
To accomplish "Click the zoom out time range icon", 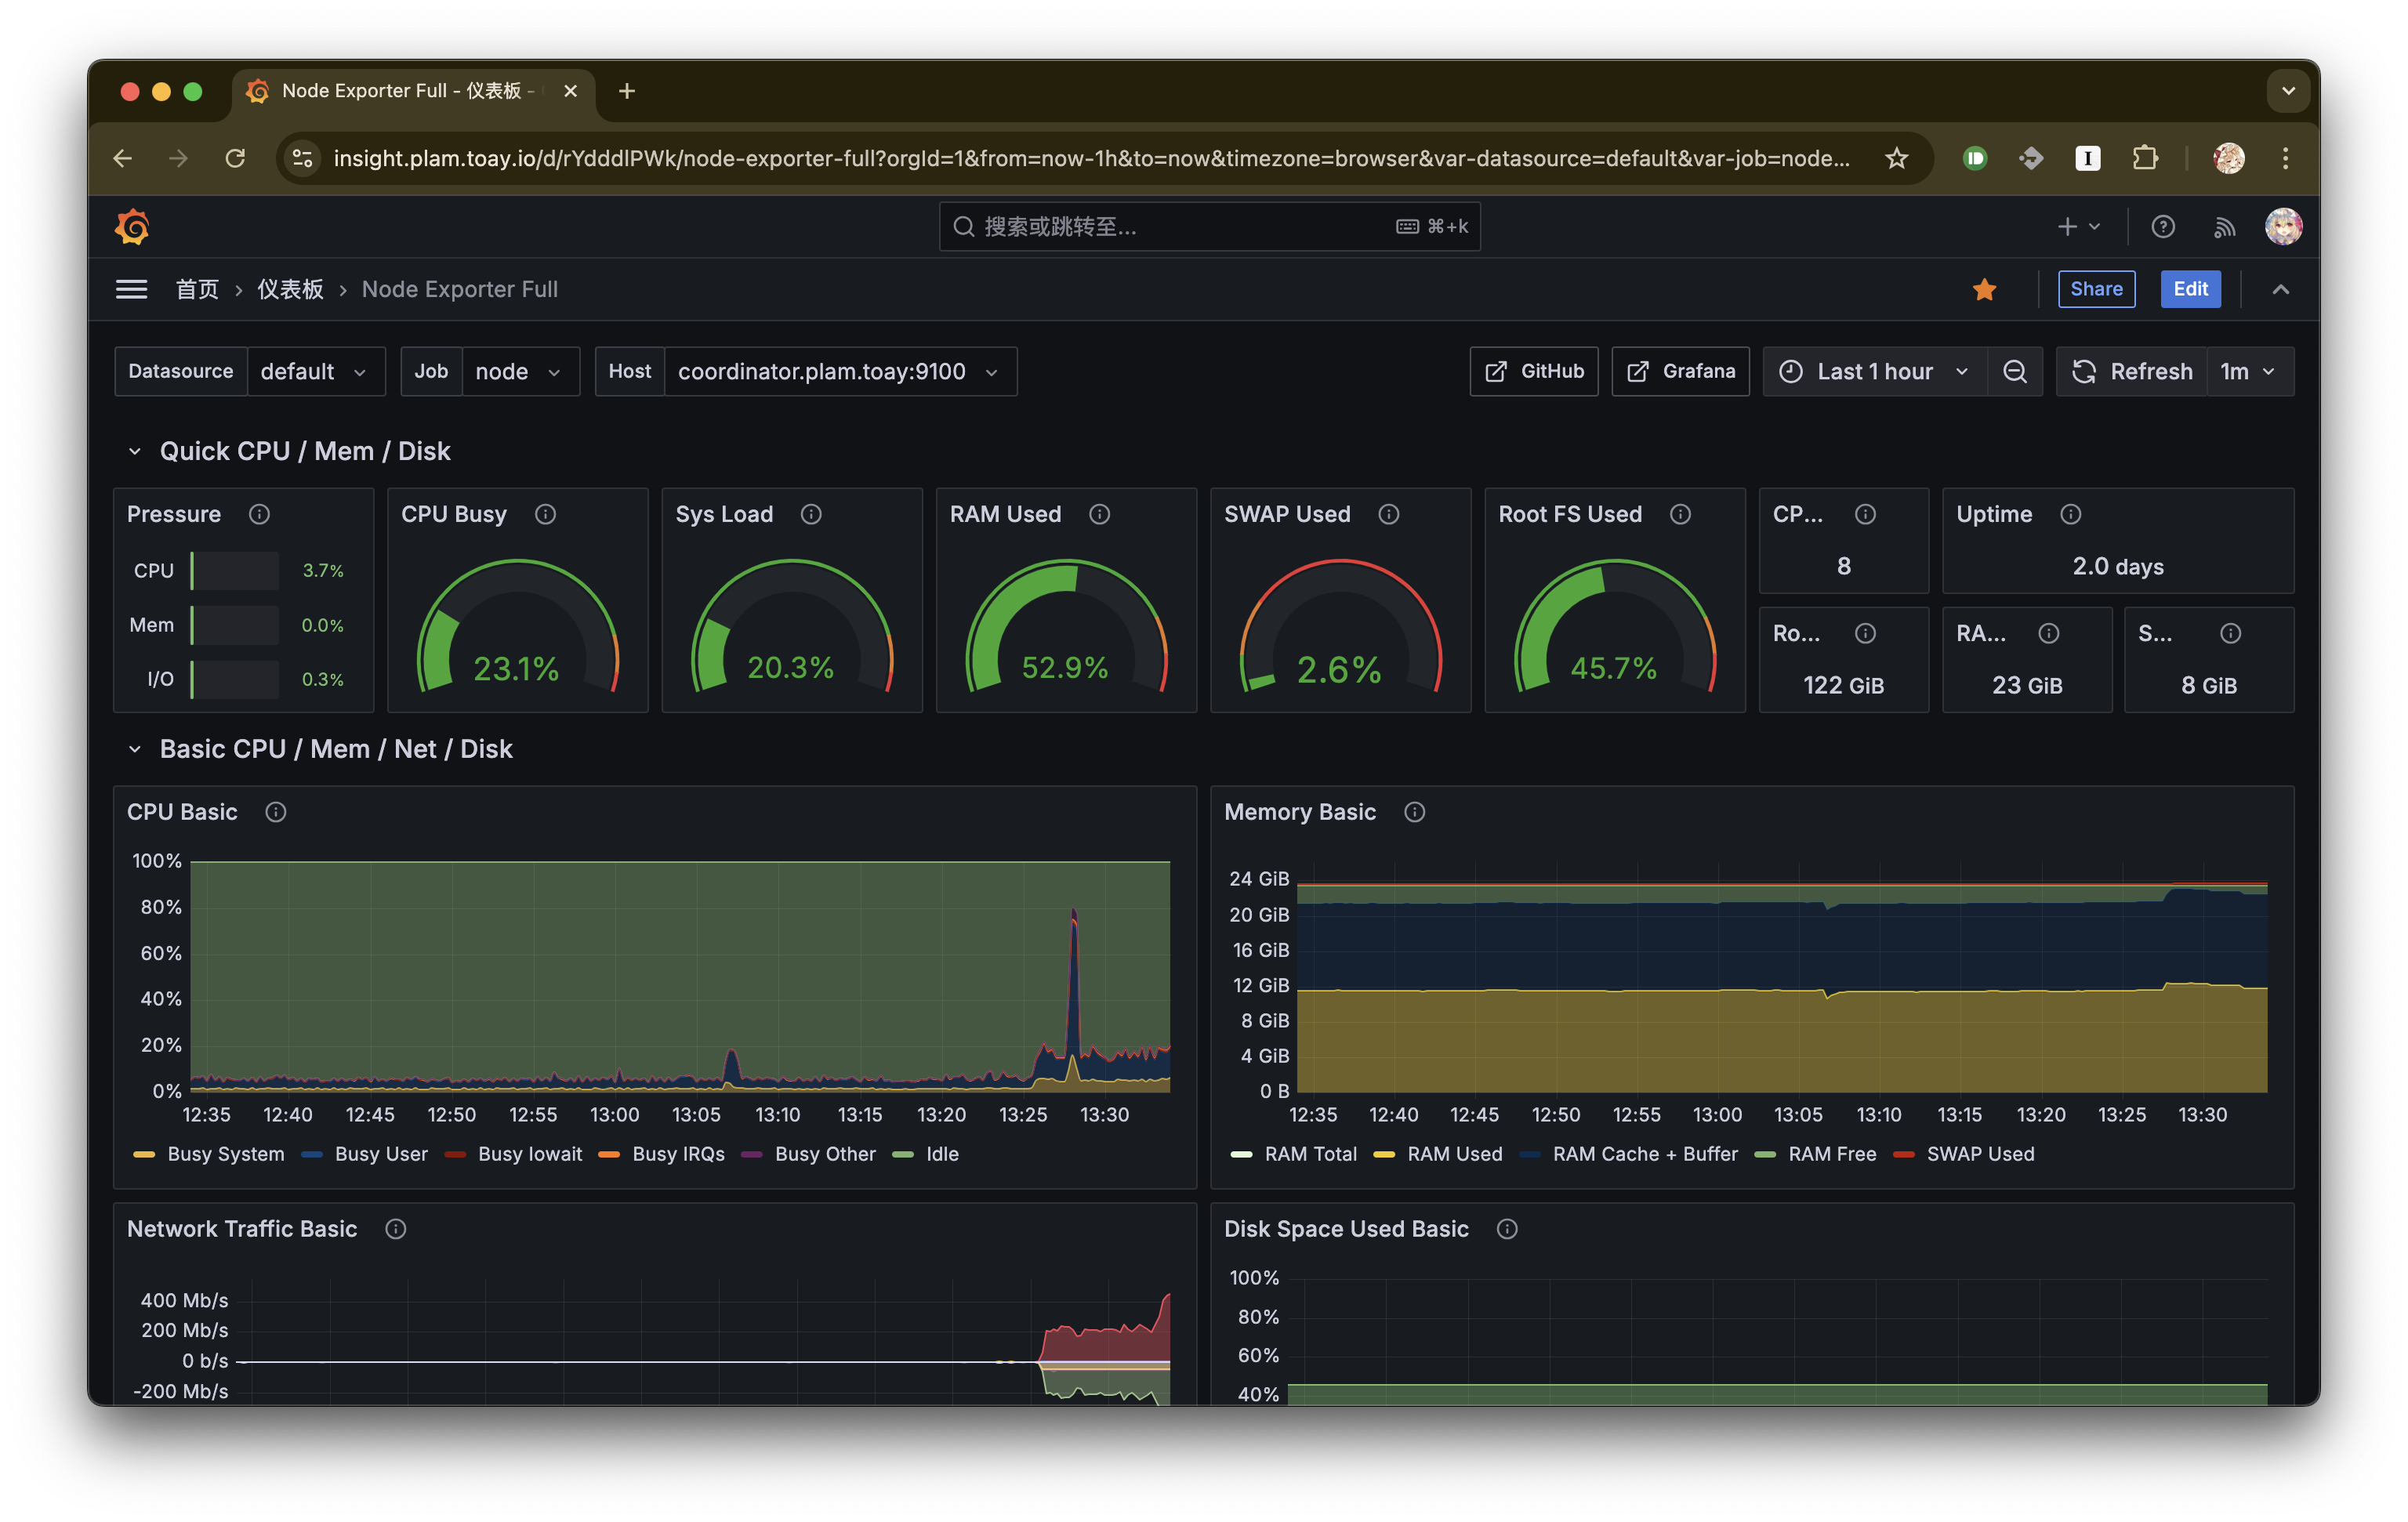I will (x=2015, y=372).
